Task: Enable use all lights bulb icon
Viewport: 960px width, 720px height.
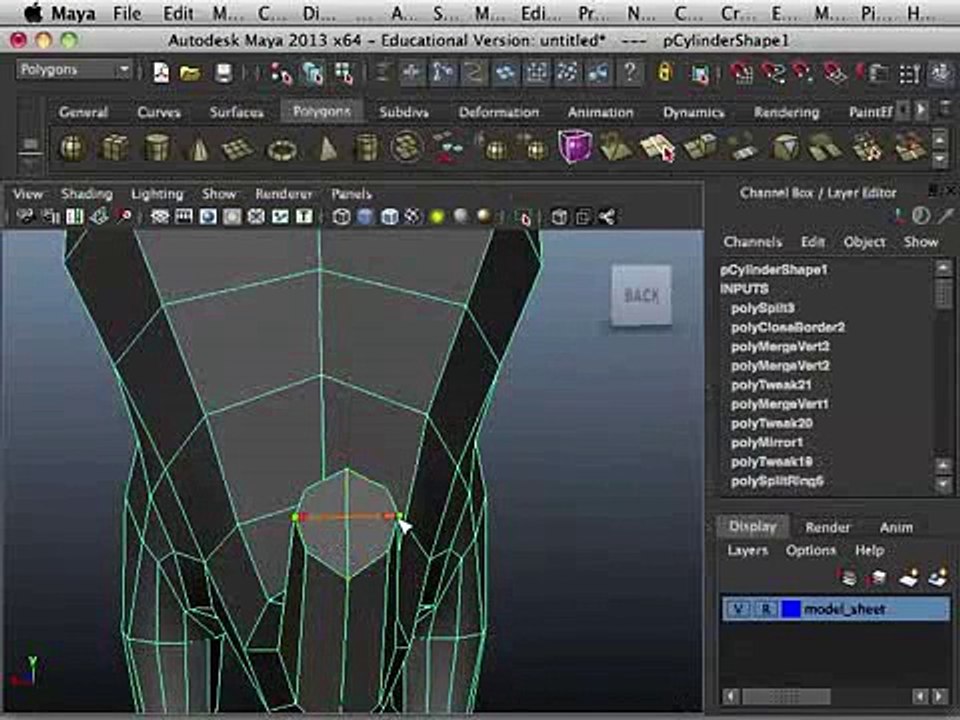Action: [x=437, y=216]
